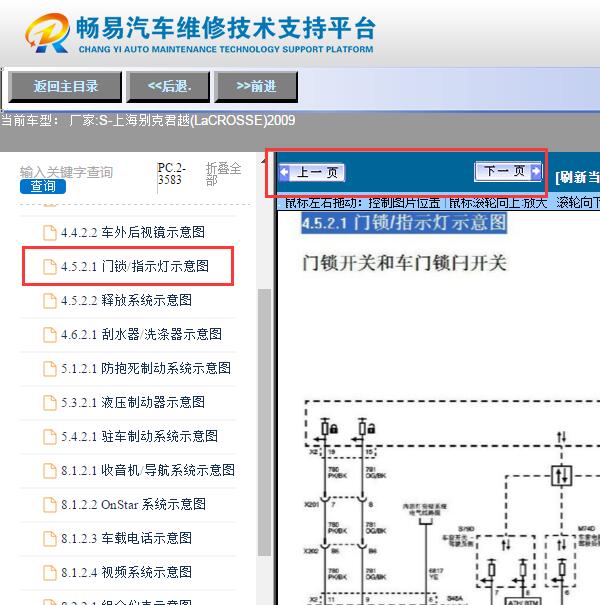This screenshot has width=600, height=605.
Task: Click document icon beside 驻车制动系统示意图
Action: tap(49, 436)
